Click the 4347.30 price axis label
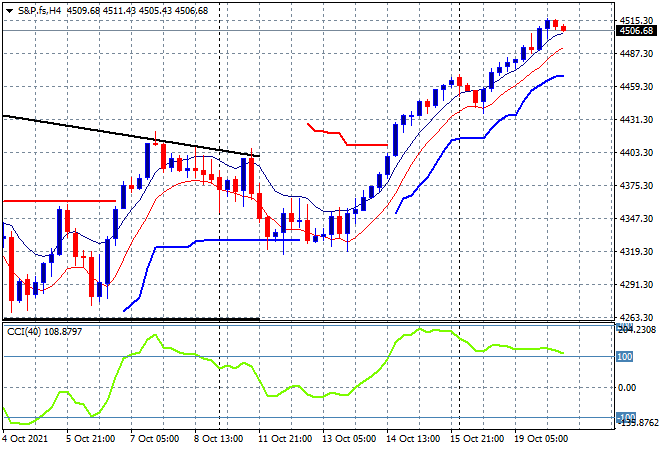 click(636, 218)
